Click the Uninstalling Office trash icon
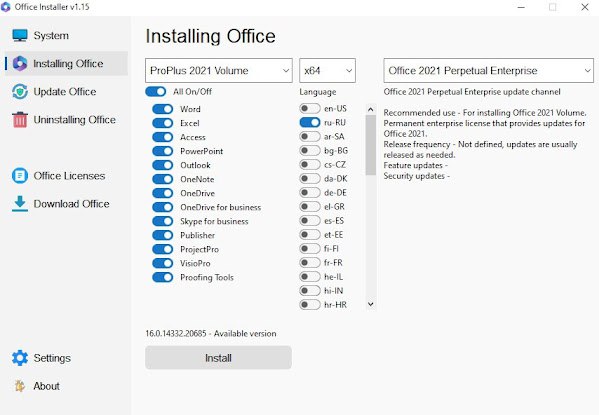Image resolution: width=599 pixels, height=415 pixels. tap(20, 120)
